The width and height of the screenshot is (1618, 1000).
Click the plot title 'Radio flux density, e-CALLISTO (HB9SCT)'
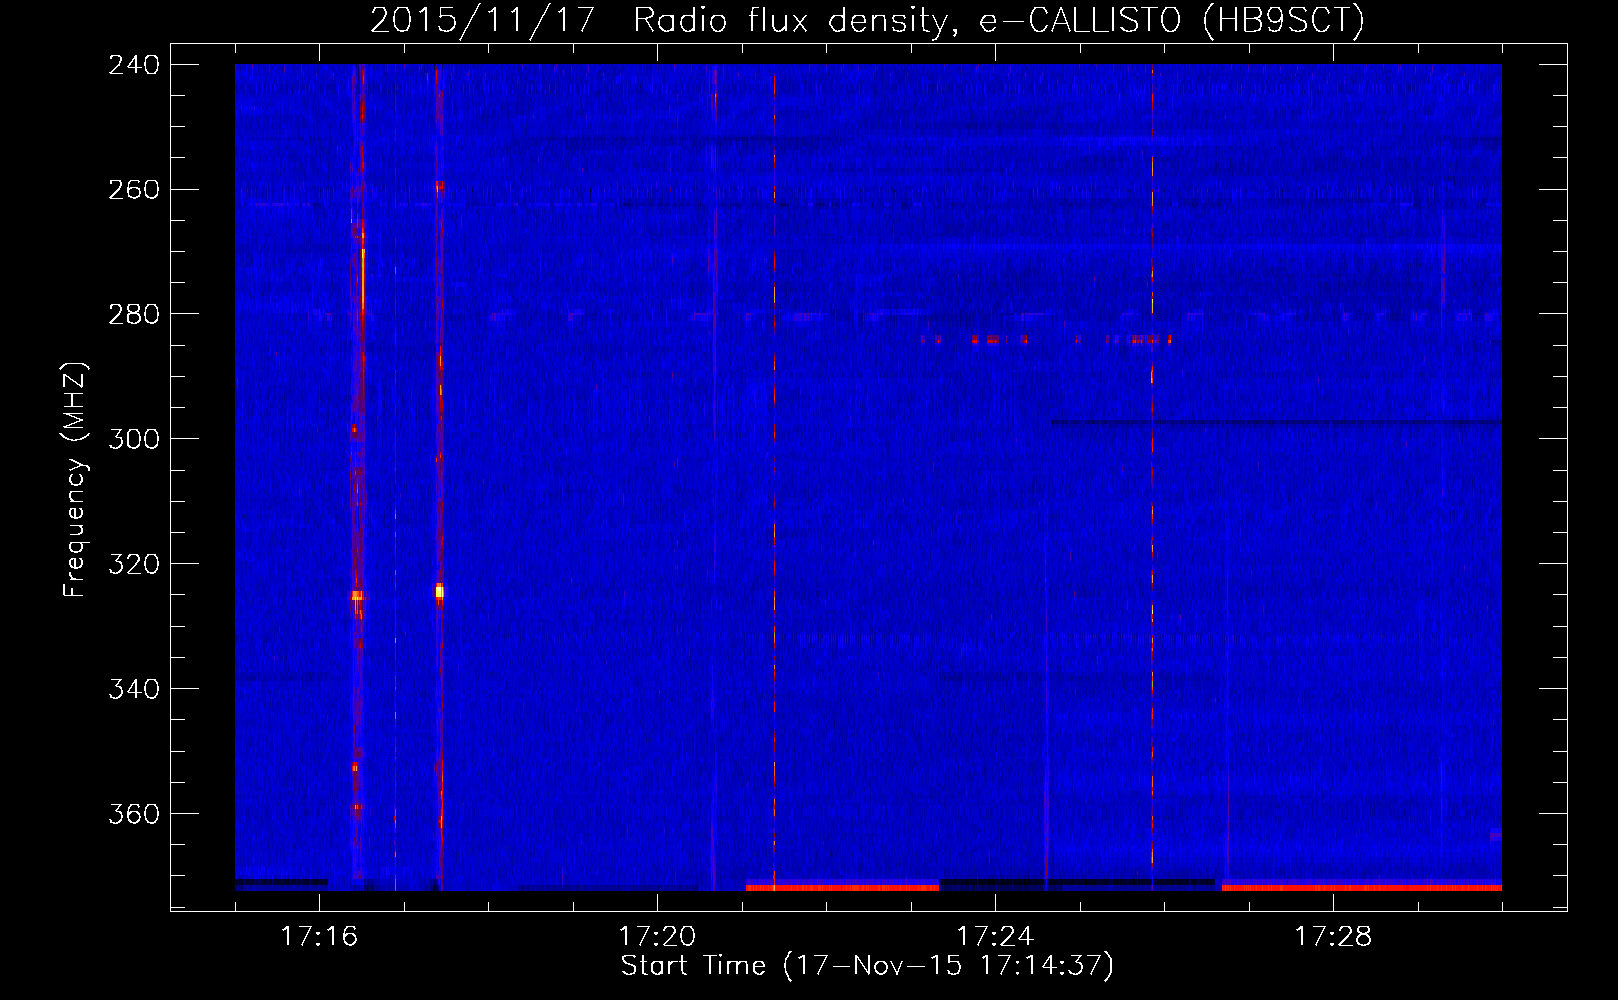[x=999, y=20]
